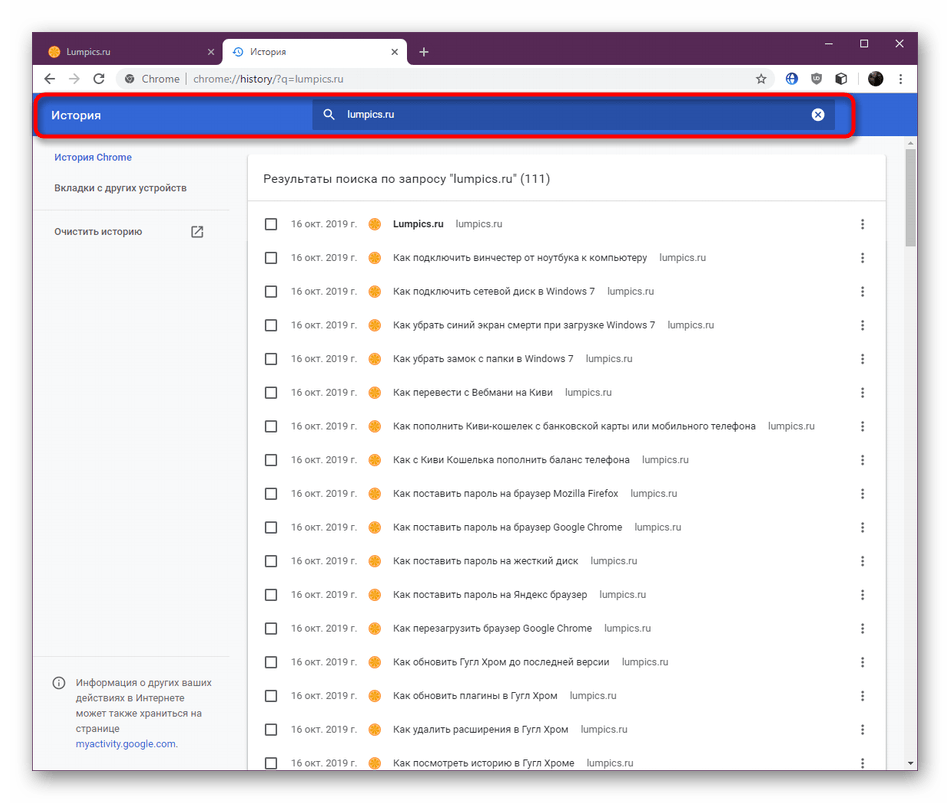Screen dimensions: 950x803
Task: Open the Chrome three-dot main menu
Action: 901,79
